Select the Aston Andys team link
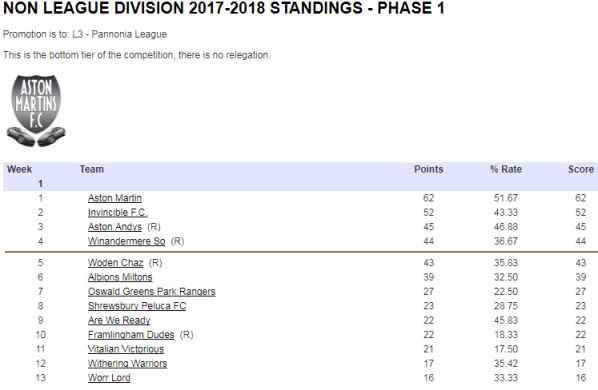Screen dimensions: 598x390 tap(115, 227)
